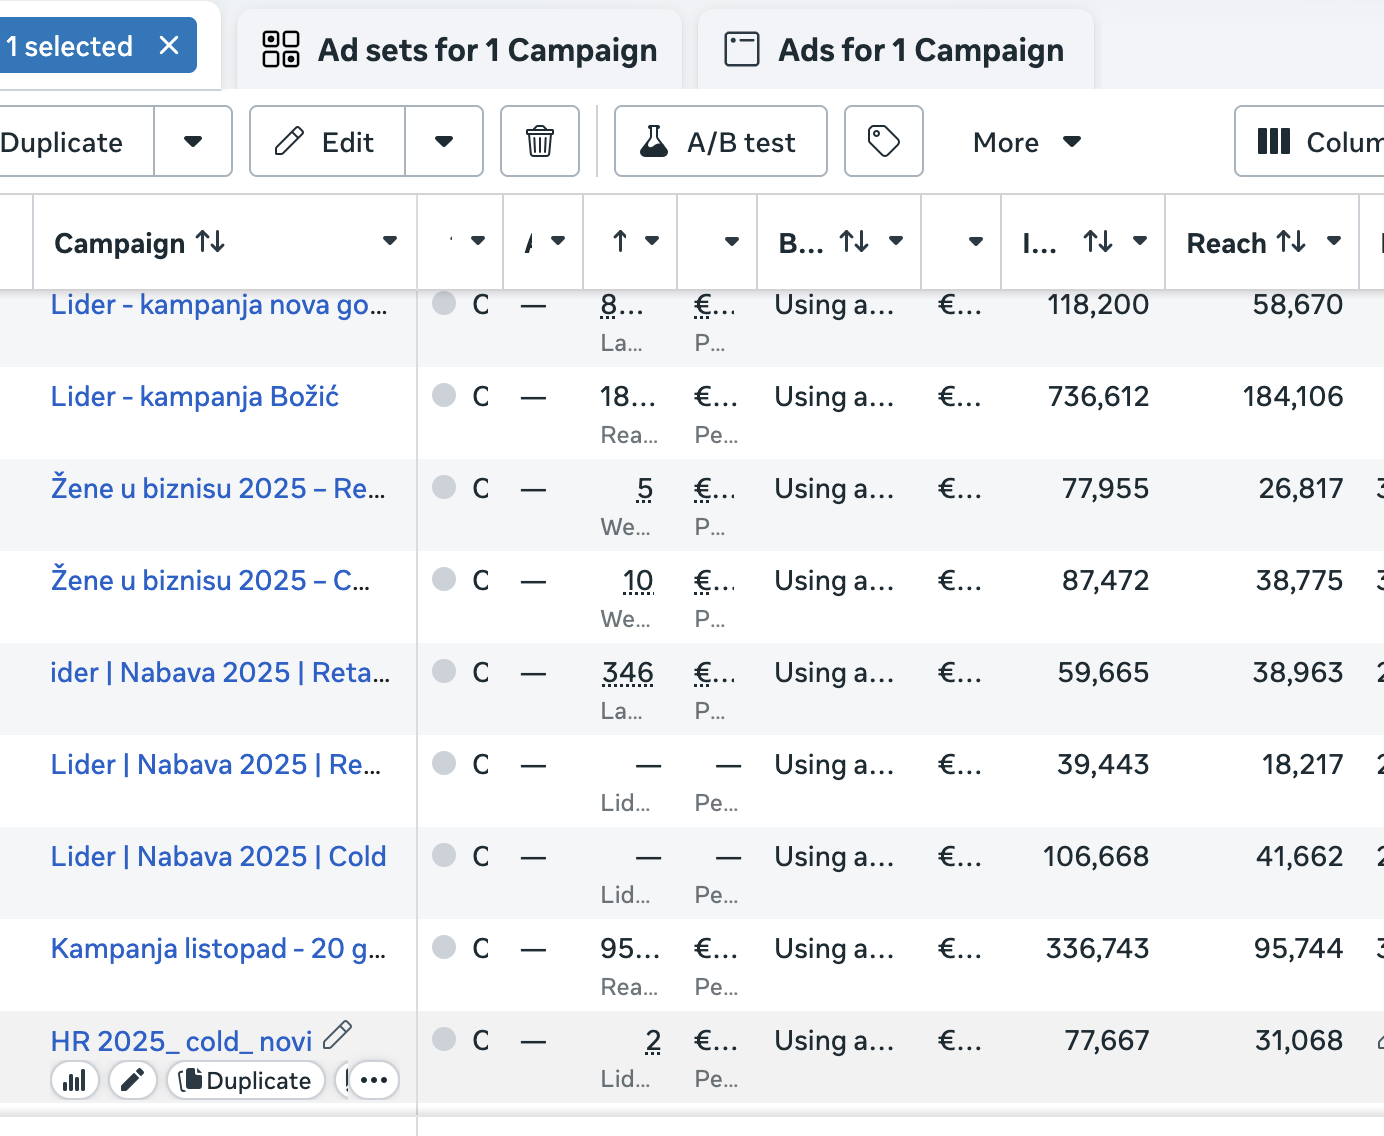1384x1136 pixels.
Task: Sort by the Reach column arrows icon
Action: 1292,242
